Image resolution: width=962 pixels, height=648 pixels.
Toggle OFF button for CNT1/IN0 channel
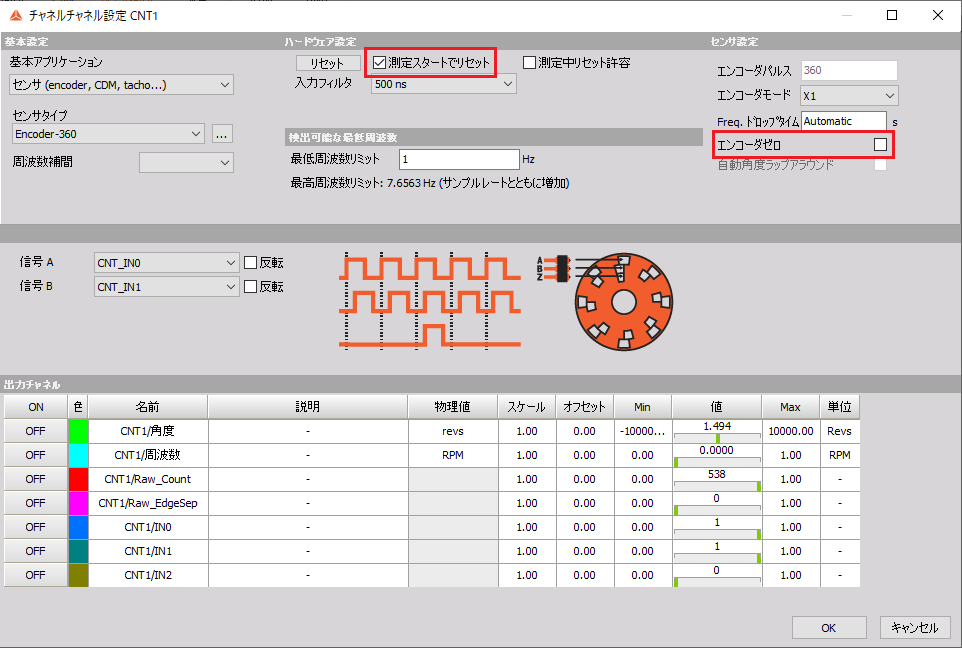click(36, 527)
